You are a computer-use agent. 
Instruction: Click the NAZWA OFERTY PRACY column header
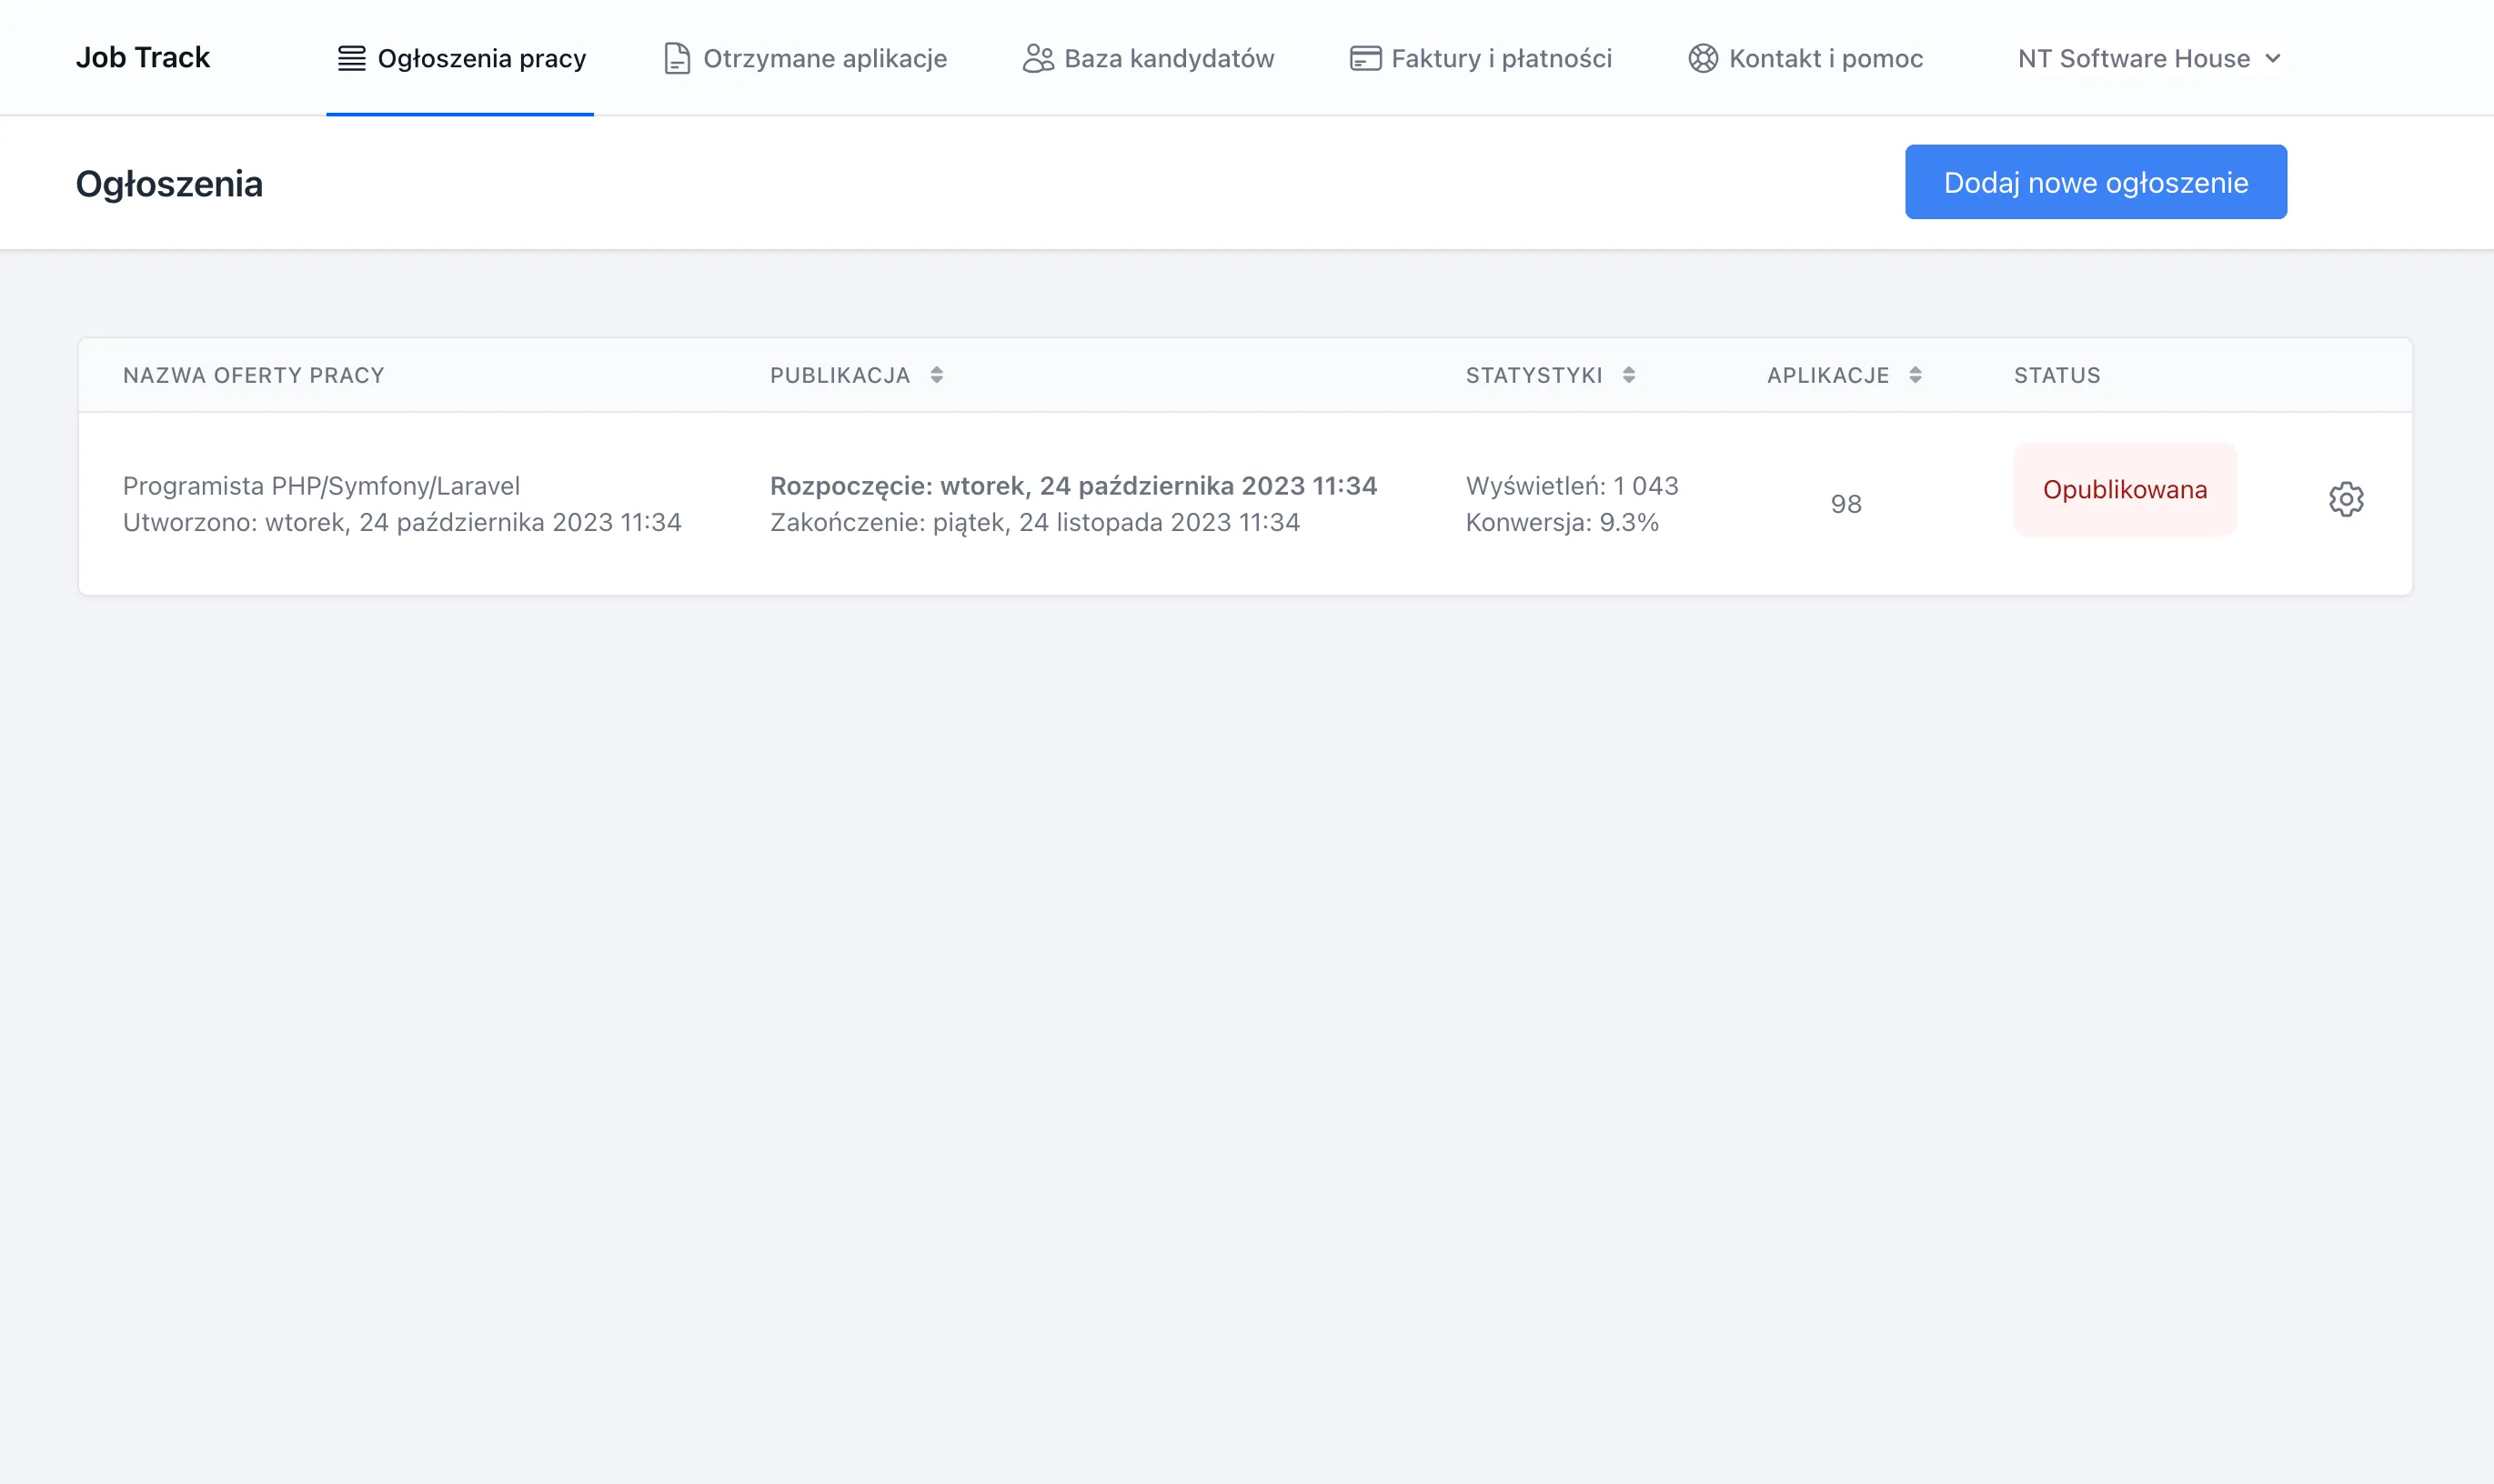[x=254, y=375]
